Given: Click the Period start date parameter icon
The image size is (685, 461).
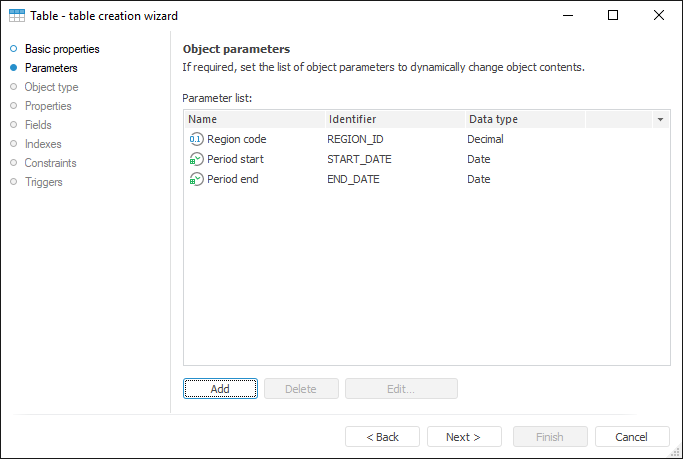Looking at the screenshot, I should [196, 159].
